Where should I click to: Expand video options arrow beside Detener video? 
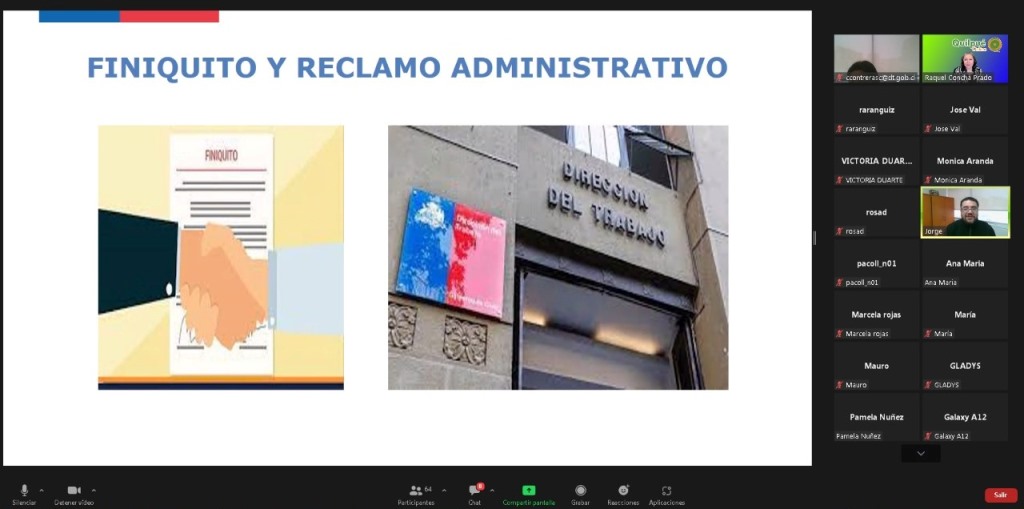click(94, 490)
